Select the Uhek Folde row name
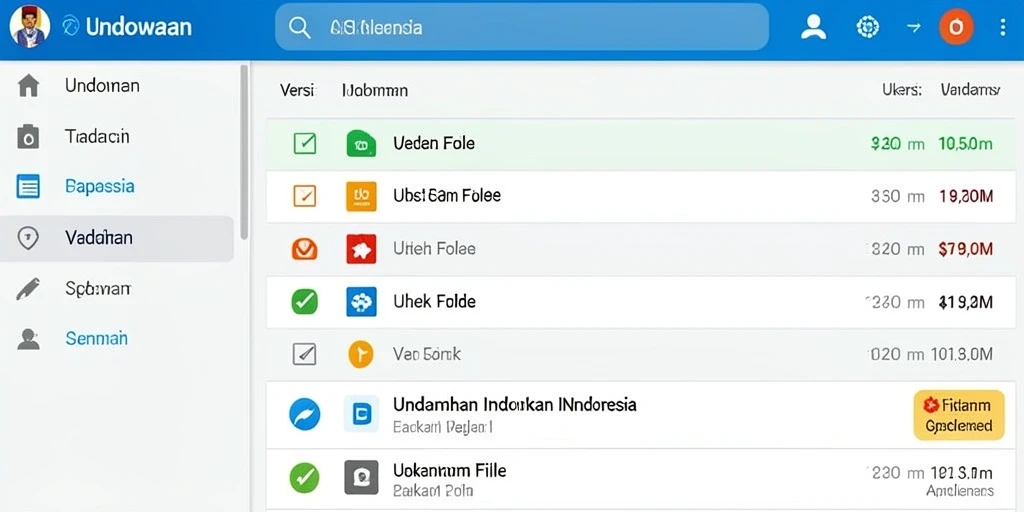 point(434,302)
